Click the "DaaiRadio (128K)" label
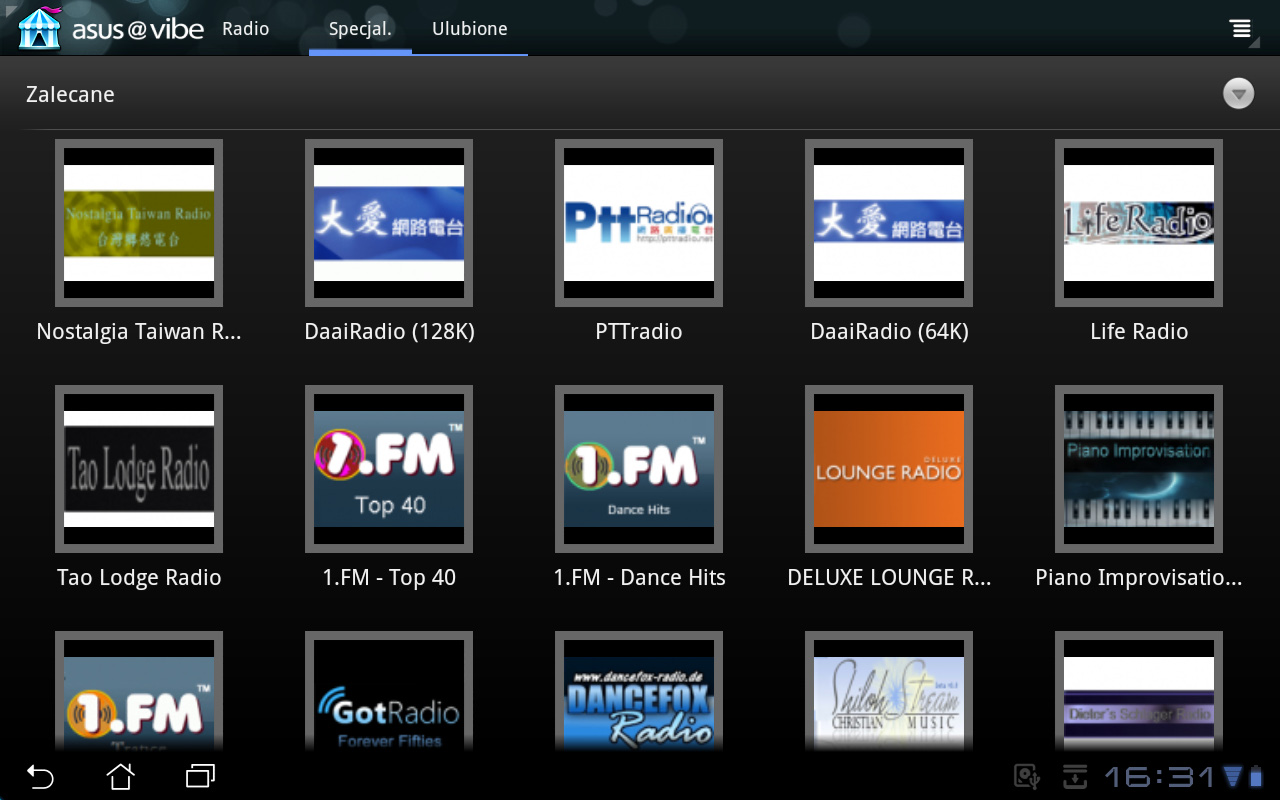 [x=389, y=332]
